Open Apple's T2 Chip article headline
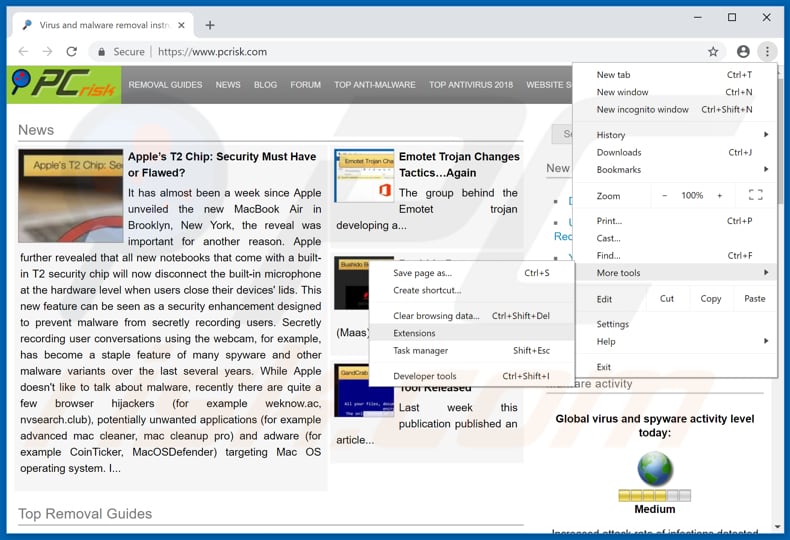 pos(222,164)
